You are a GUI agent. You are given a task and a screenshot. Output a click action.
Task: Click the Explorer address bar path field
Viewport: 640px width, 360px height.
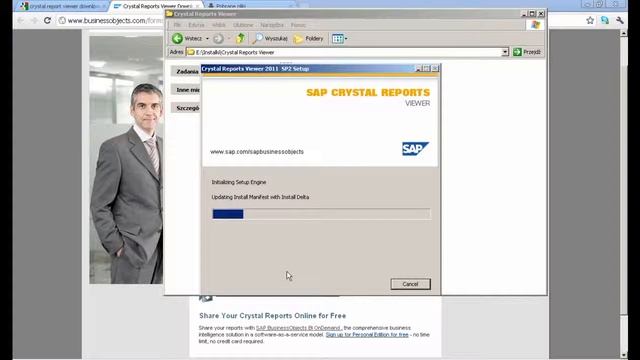344,52
